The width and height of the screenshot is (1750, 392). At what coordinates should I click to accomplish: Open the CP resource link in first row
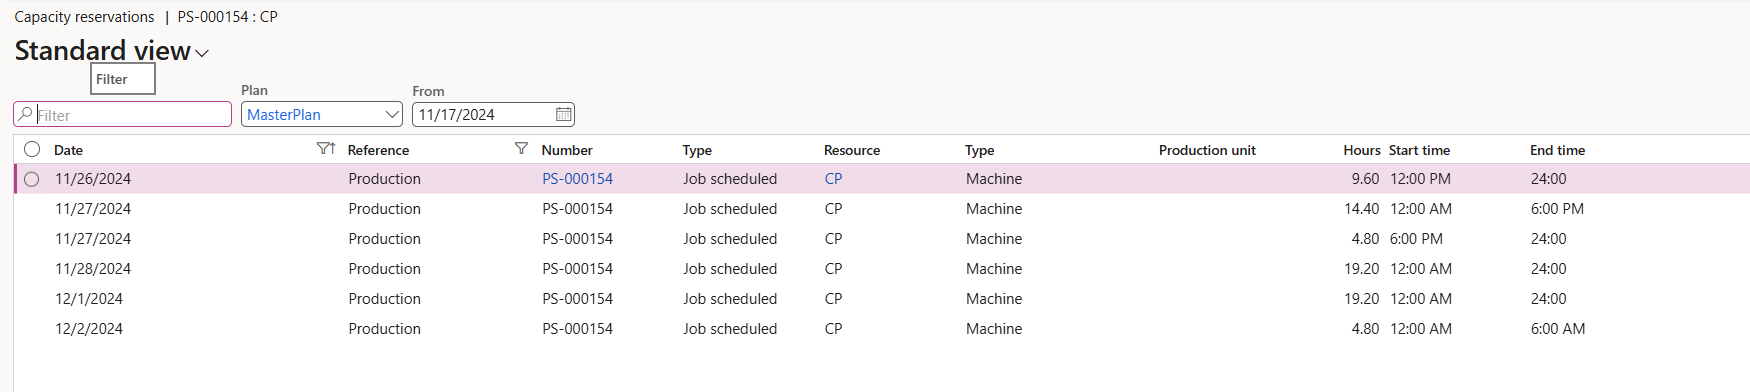(x=833, y=179)
